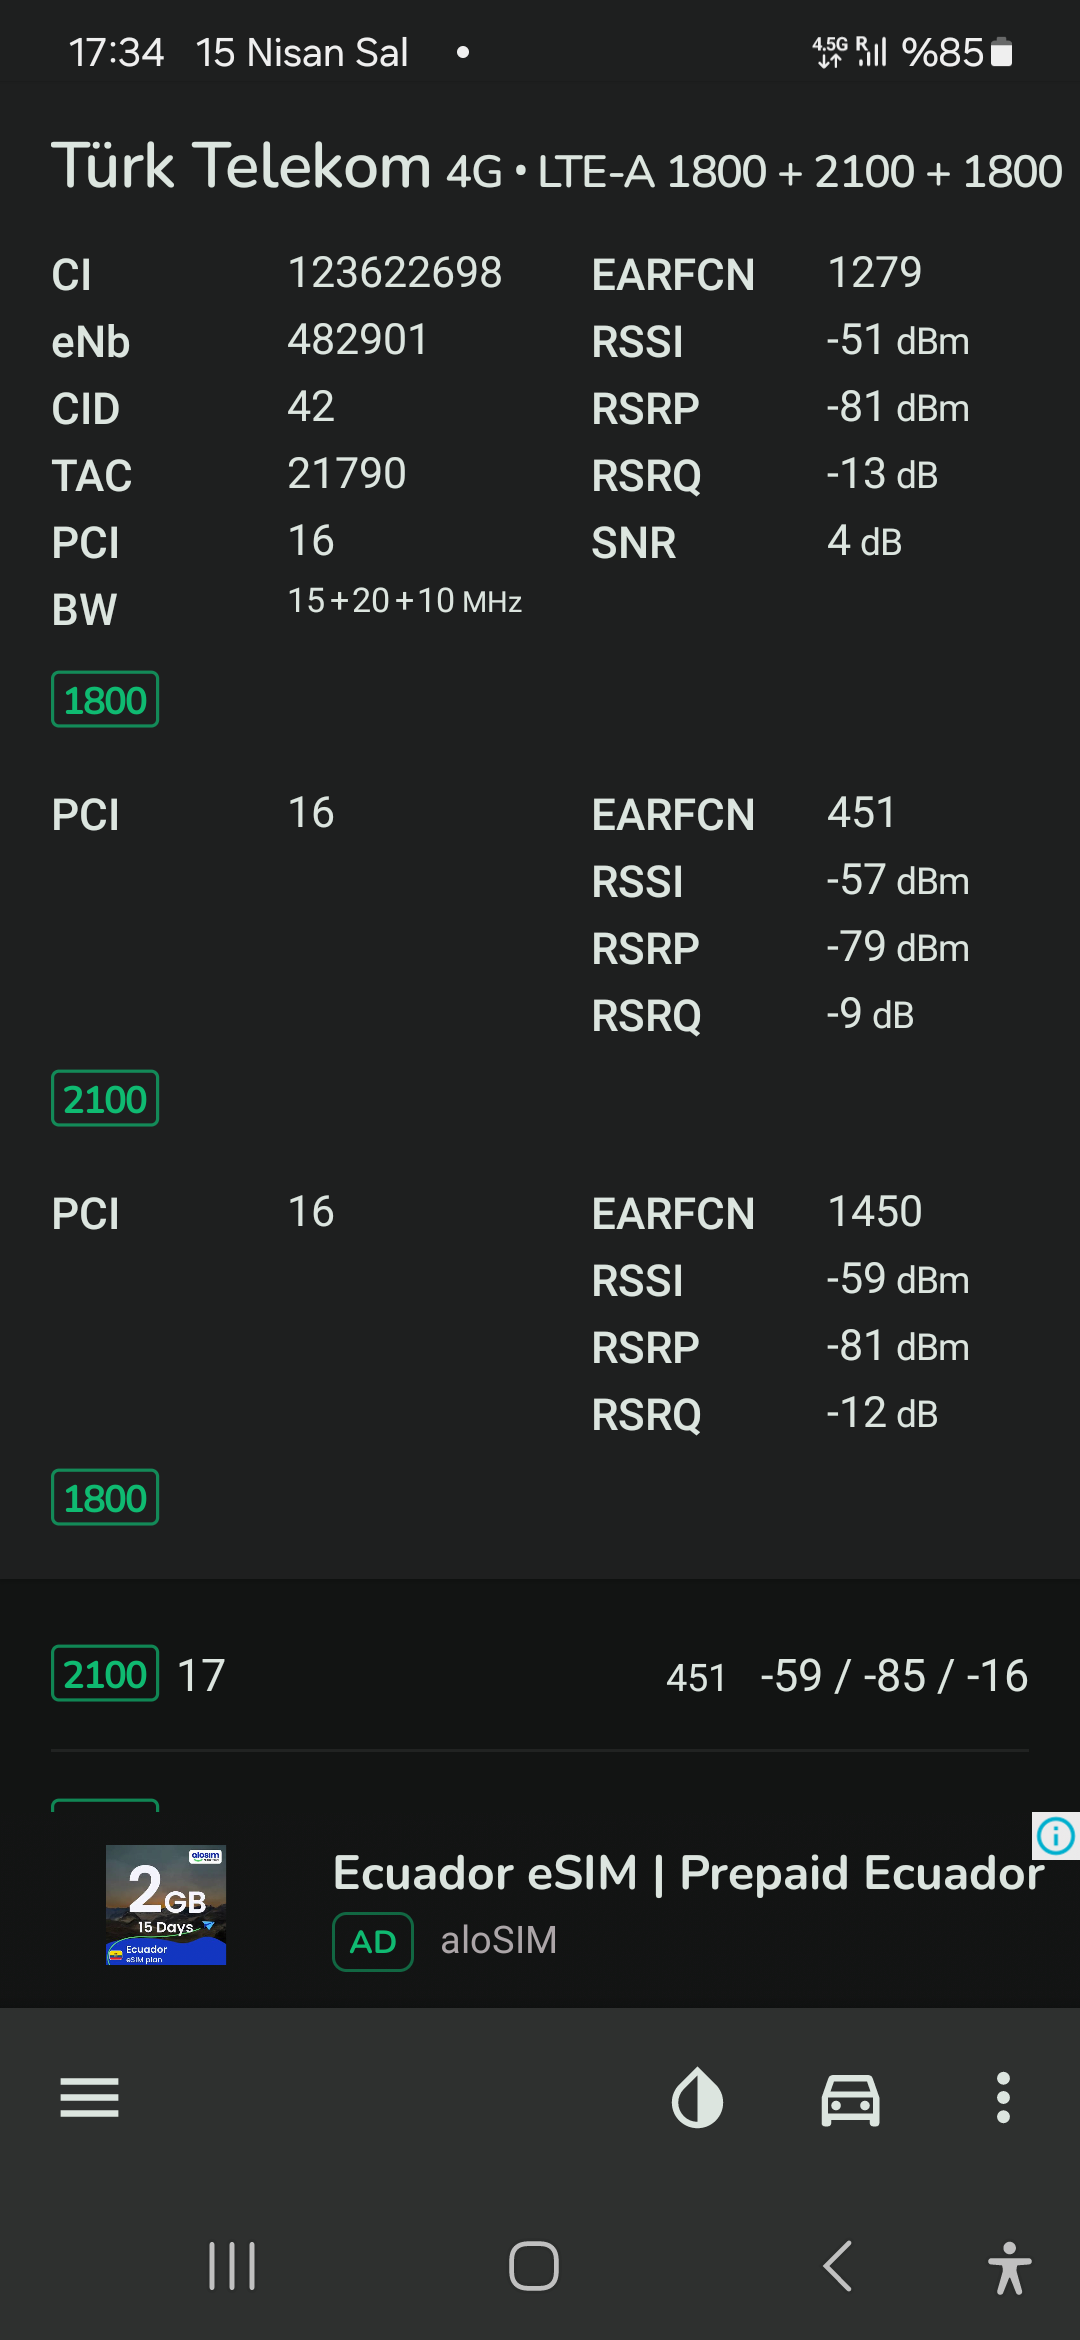Viewport: 1080px width, 2340px height.
Task: Tap the ad info icon
Action: click(1056, 1835)
